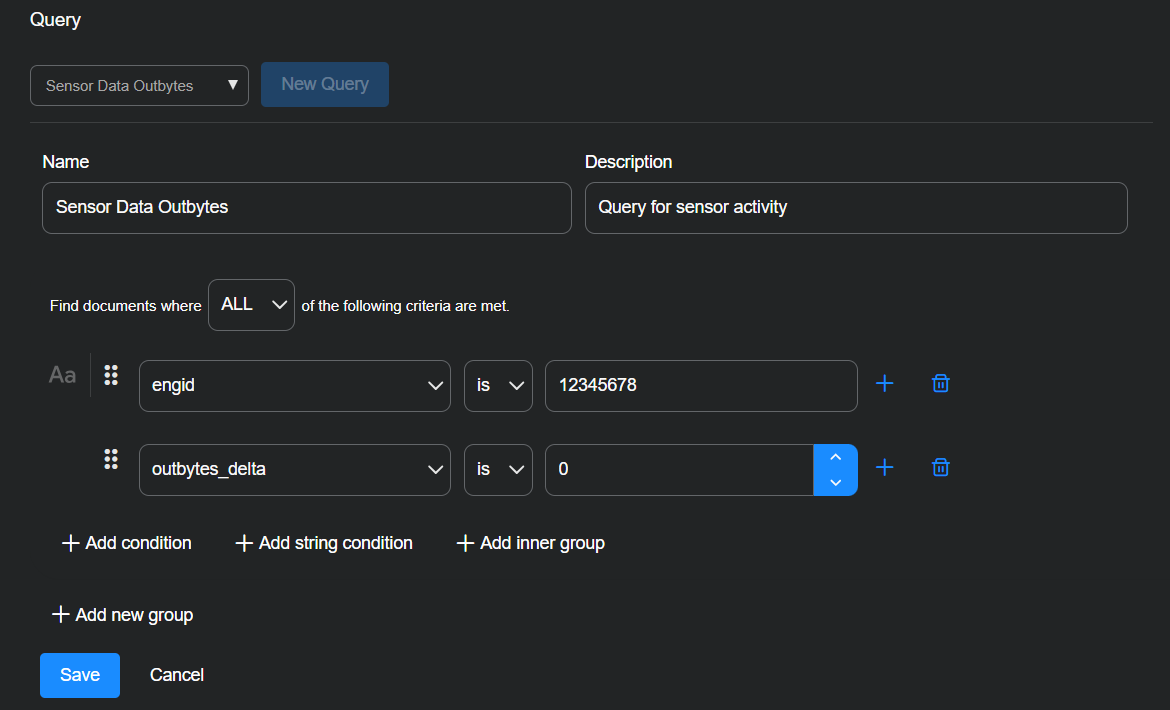Toggle the Aa case sensitivity icon
1170x710 pixels.
point(62,375)
